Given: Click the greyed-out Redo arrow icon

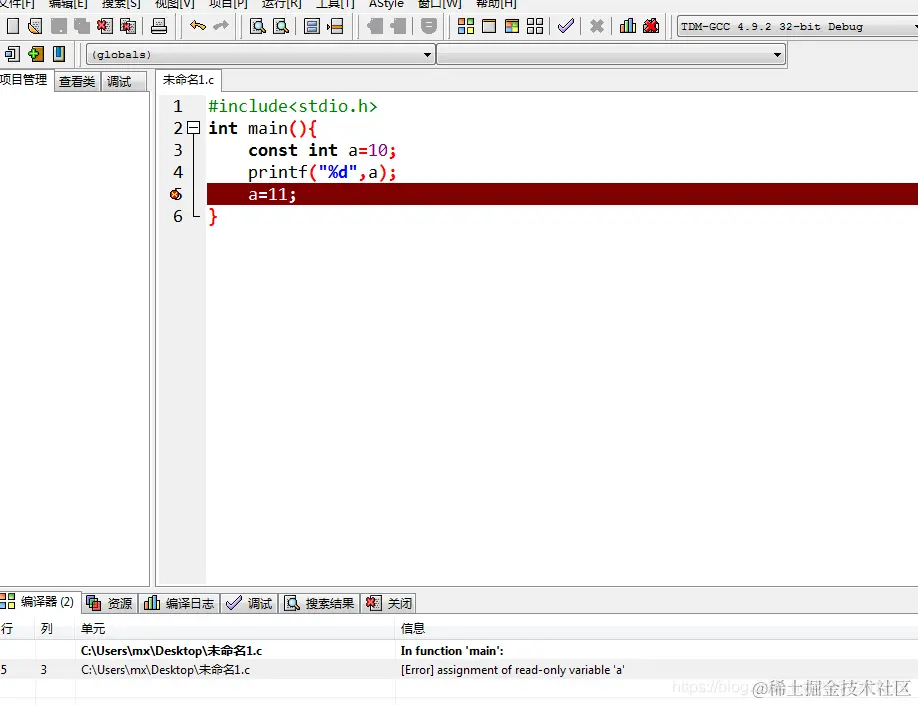Looking at the screenshot, I should pyautogui.click(x=221, y=26).
